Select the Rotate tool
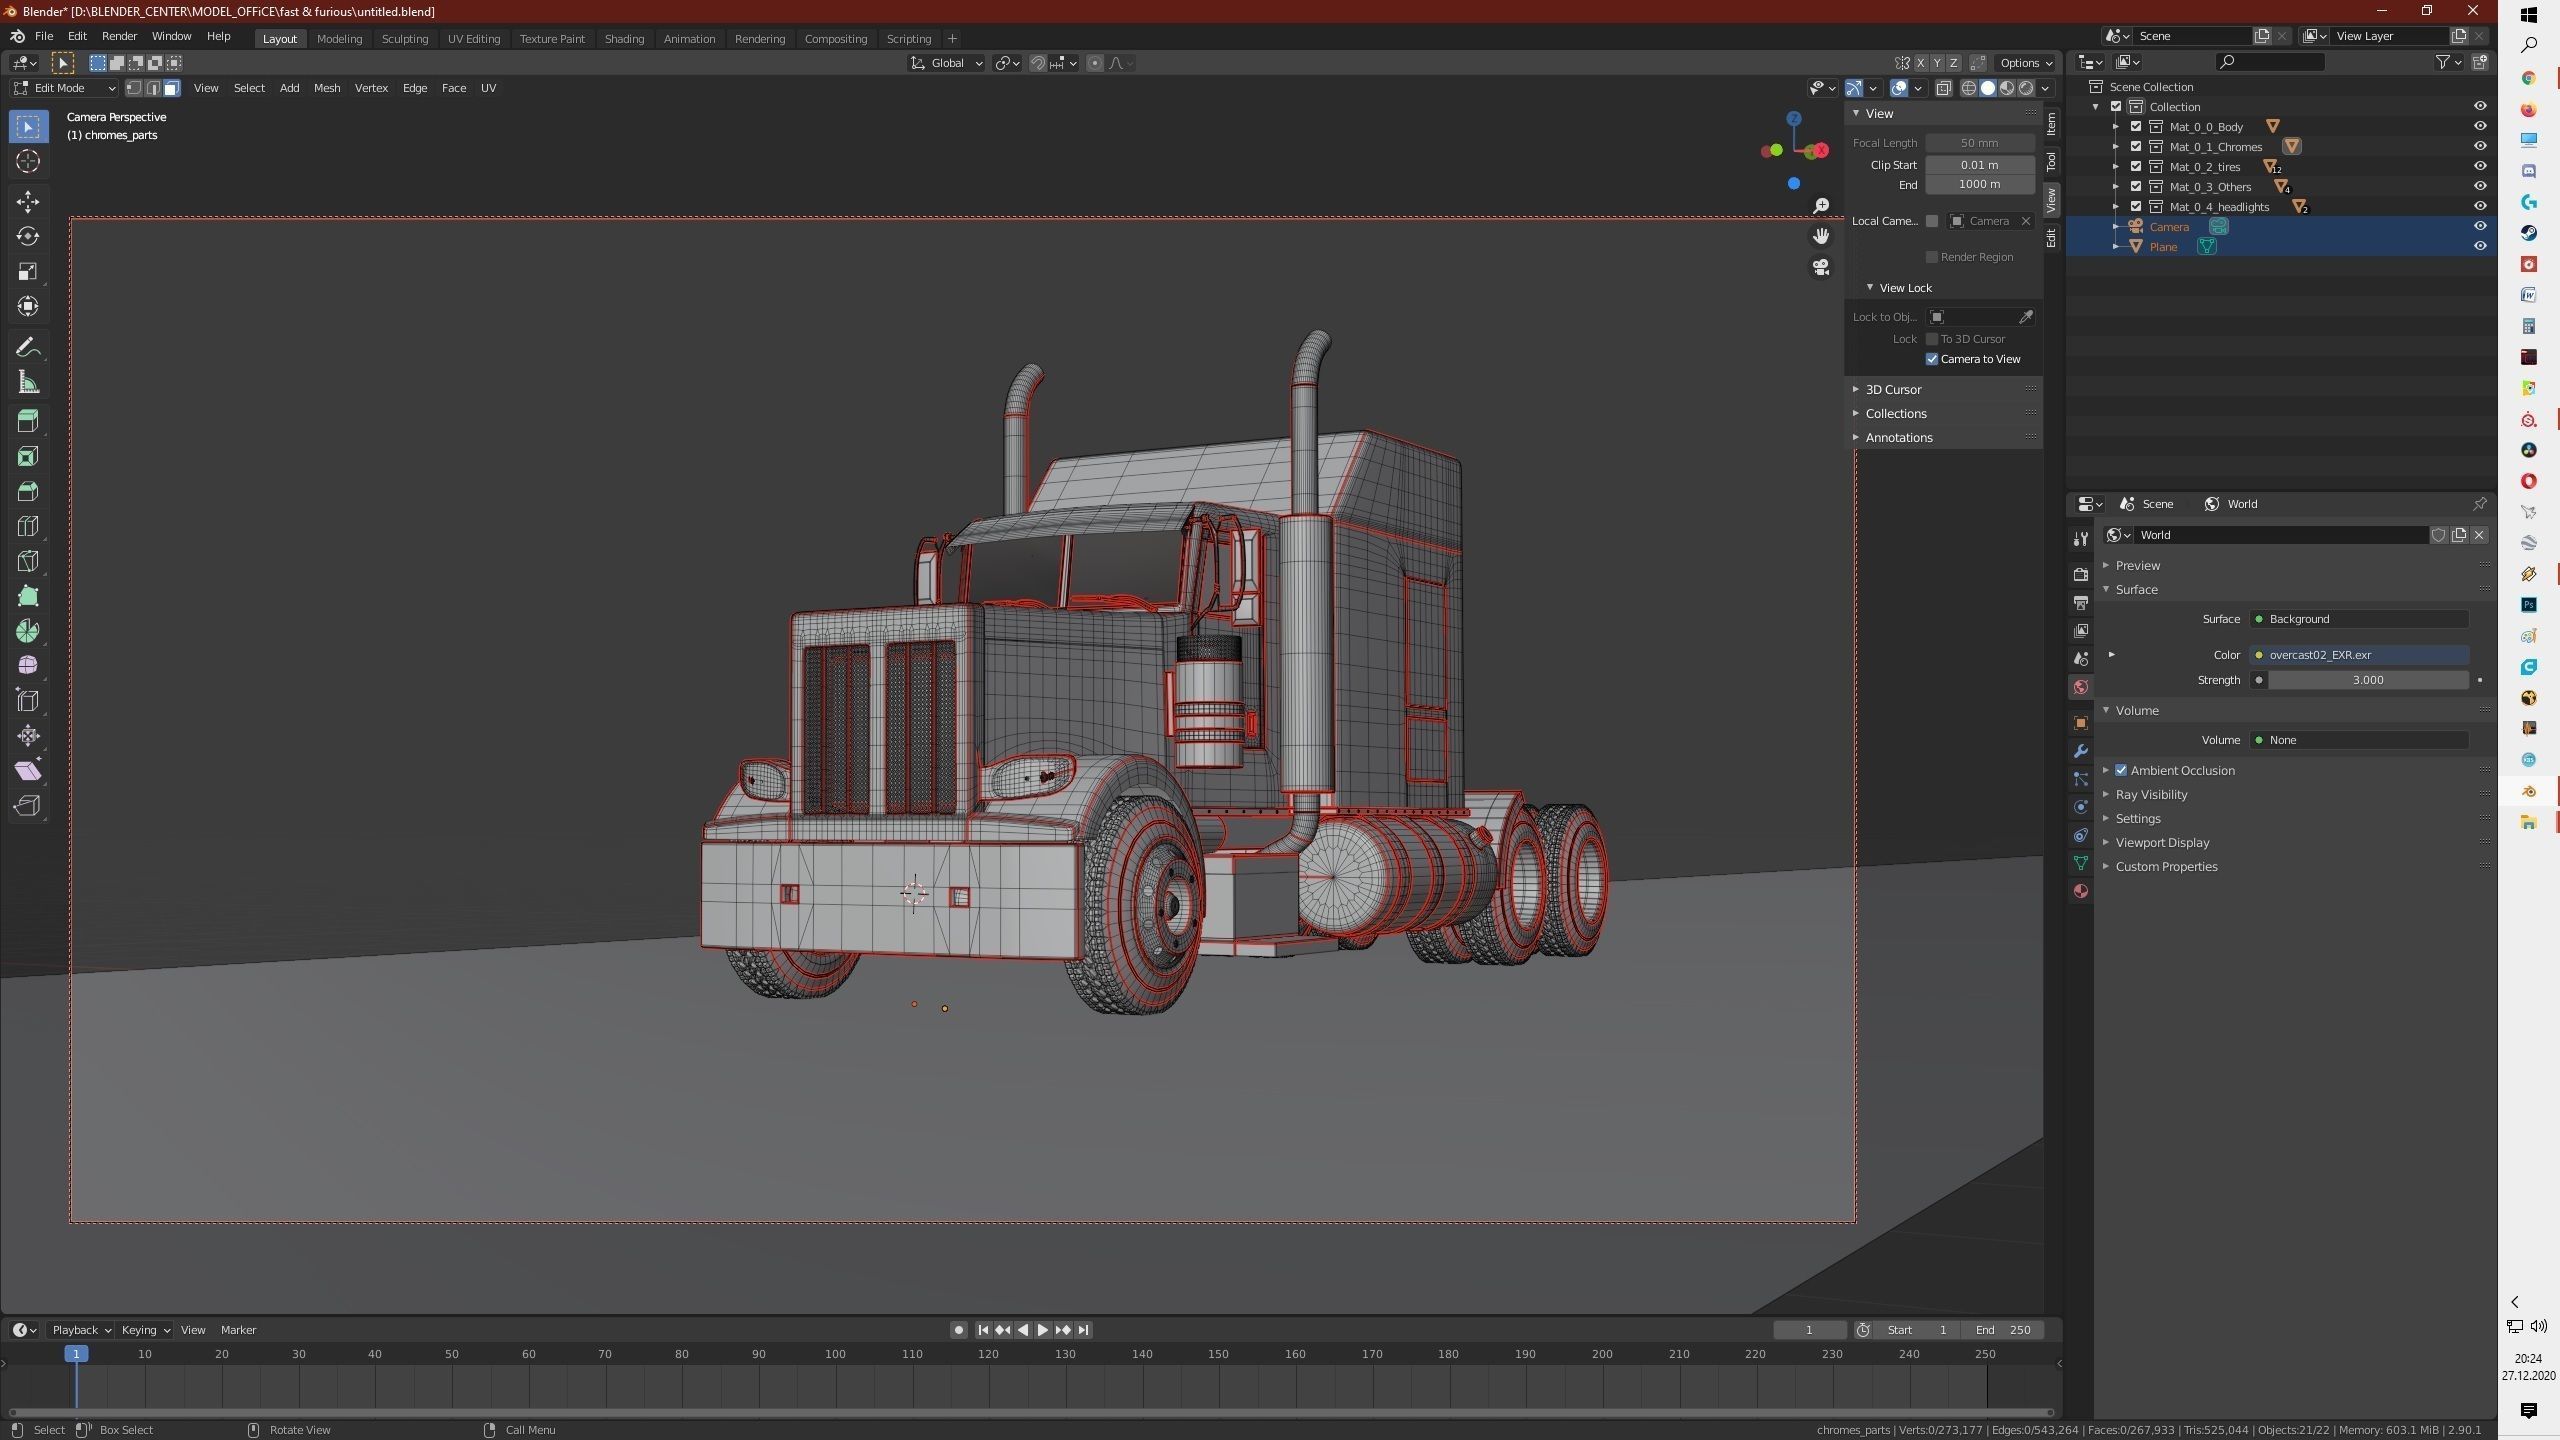Screen dimensions: 2560x1440 (28, 236)
